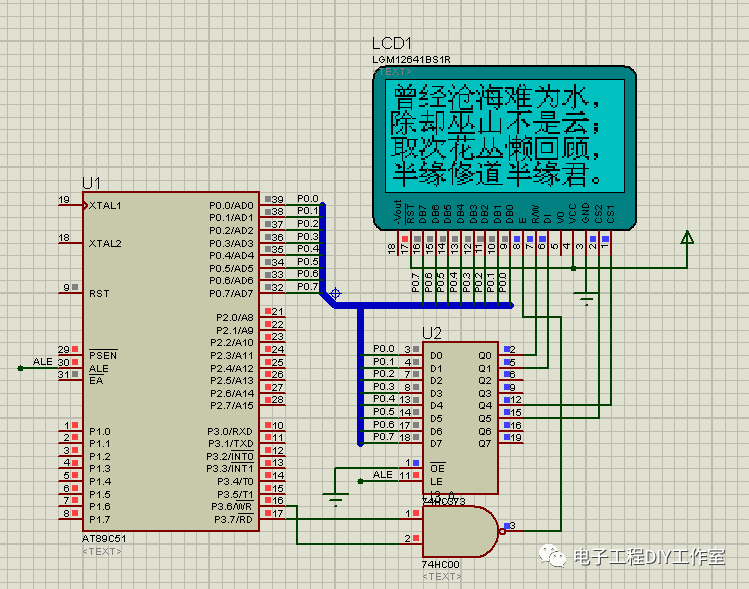Select the ALE wire label beside U2 pin 11

[x=383, y=474]
